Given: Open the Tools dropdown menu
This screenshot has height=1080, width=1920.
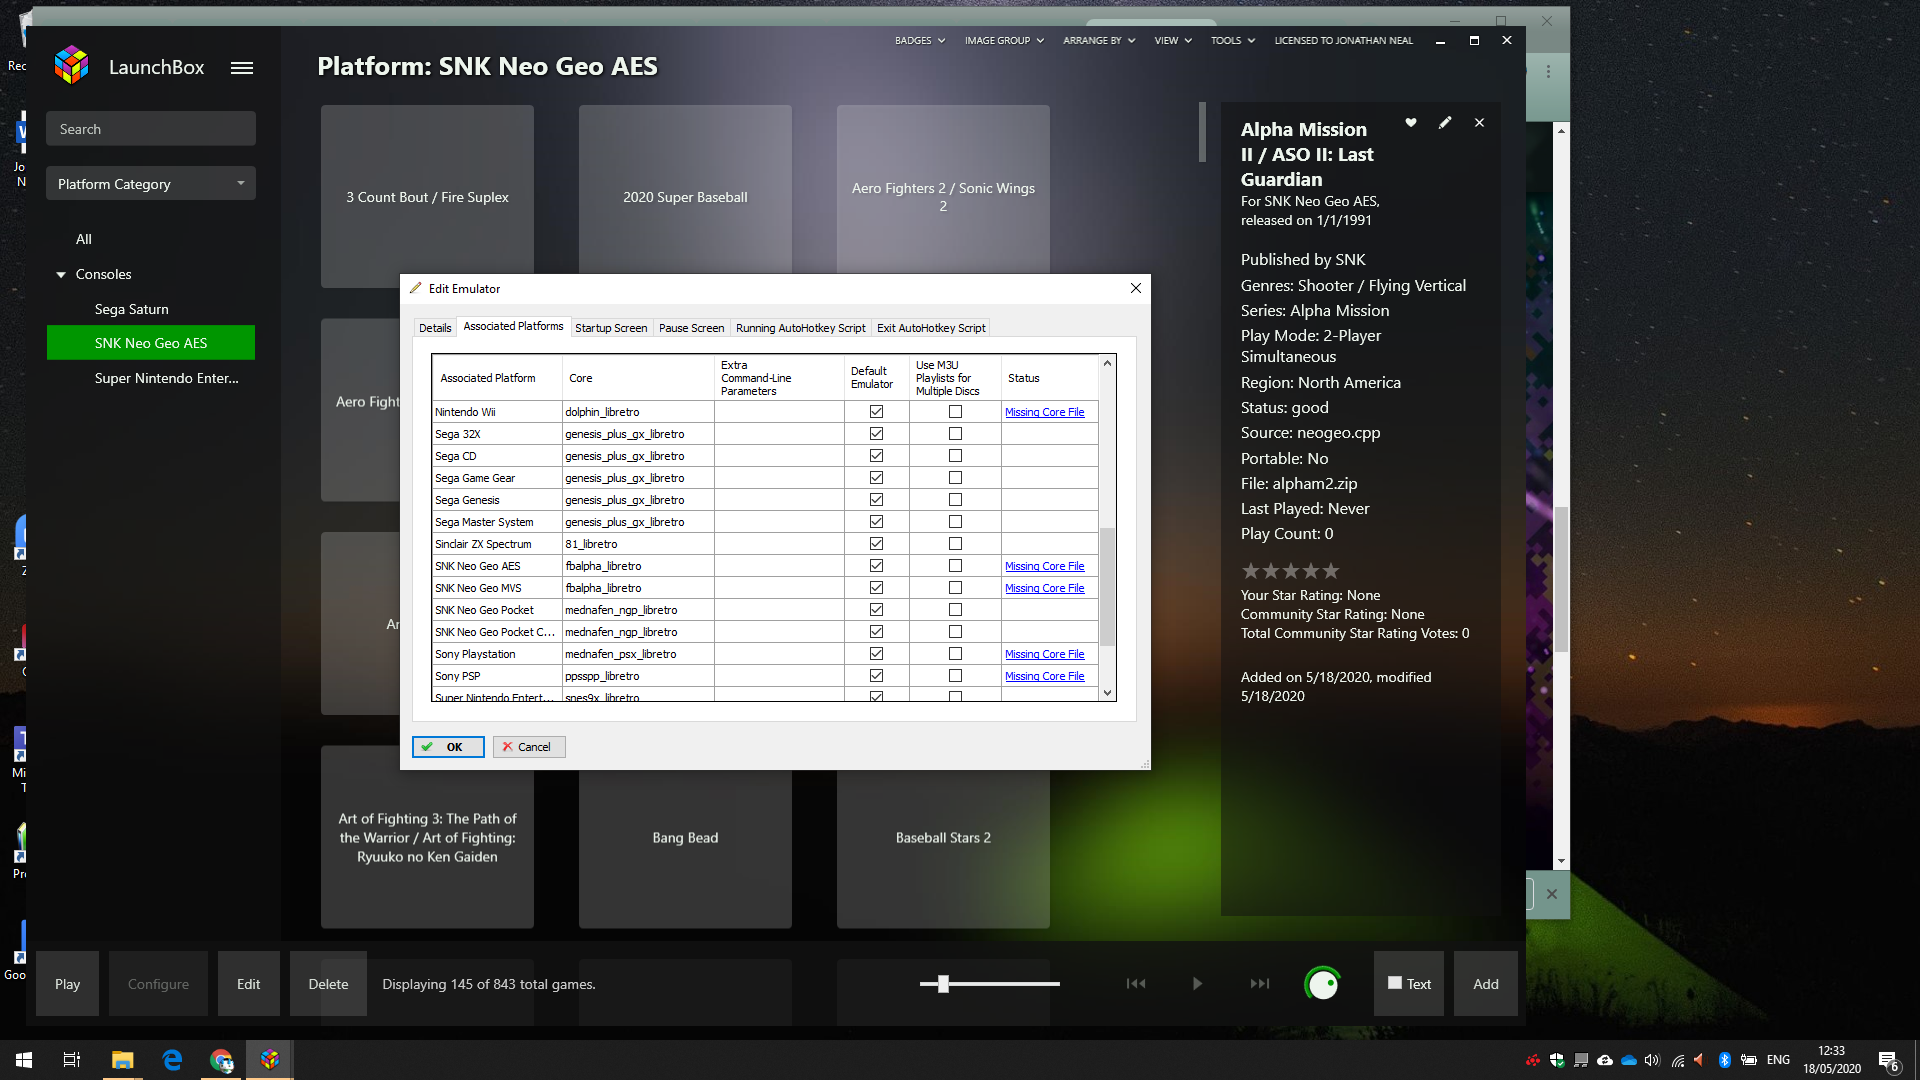Looking at the screenshot, I should tap(1232, 41).
